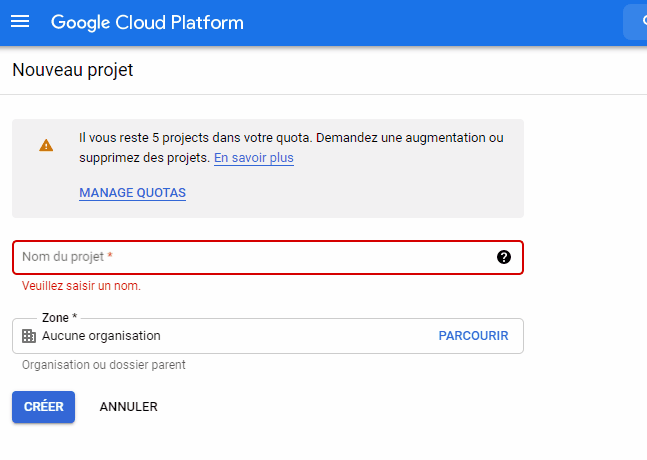Click the search box in header
This screenshot has height=460, width=647.
[635, 22]
